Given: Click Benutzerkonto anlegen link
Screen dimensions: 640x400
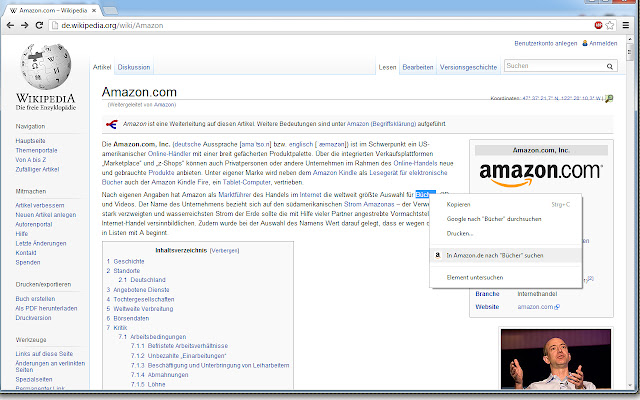Looking at the screenshot, I should pyautogui.click(x=546, y=43).
